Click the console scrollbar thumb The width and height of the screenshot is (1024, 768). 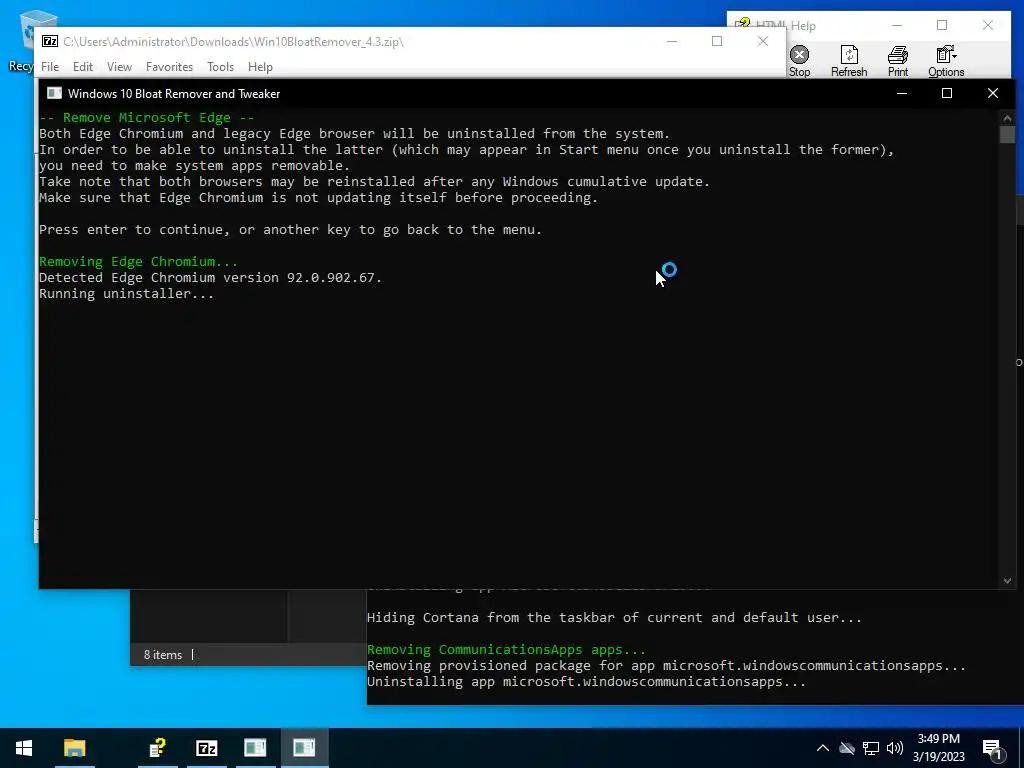[1007, 135]
